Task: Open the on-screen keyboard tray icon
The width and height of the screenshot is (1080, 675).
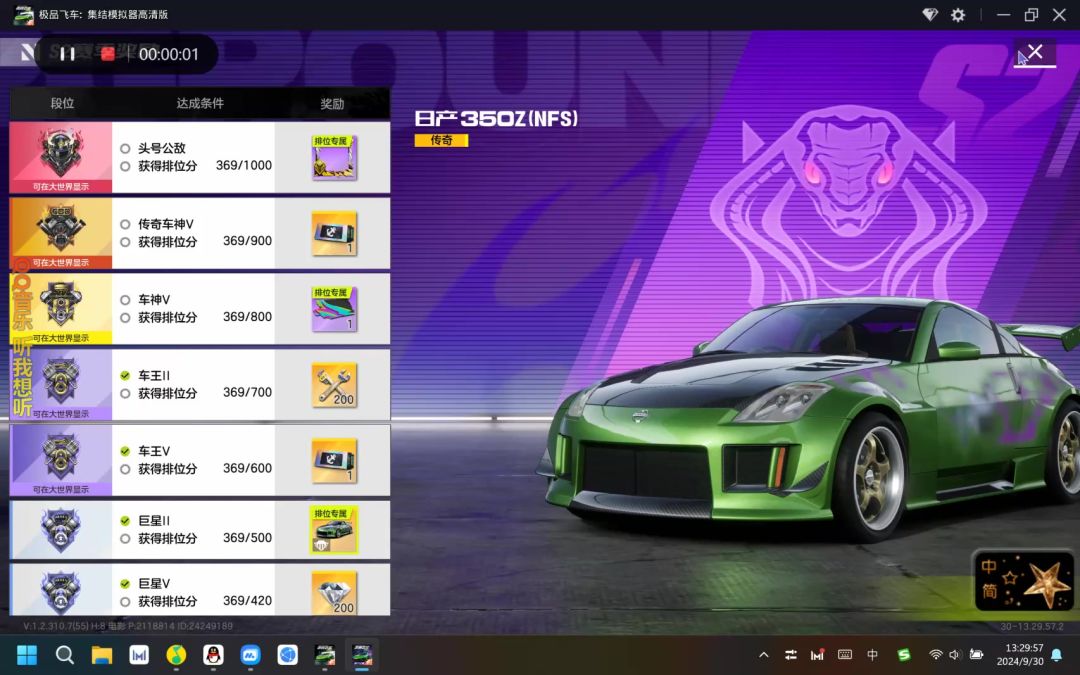Action: click(x=845, y=655)
